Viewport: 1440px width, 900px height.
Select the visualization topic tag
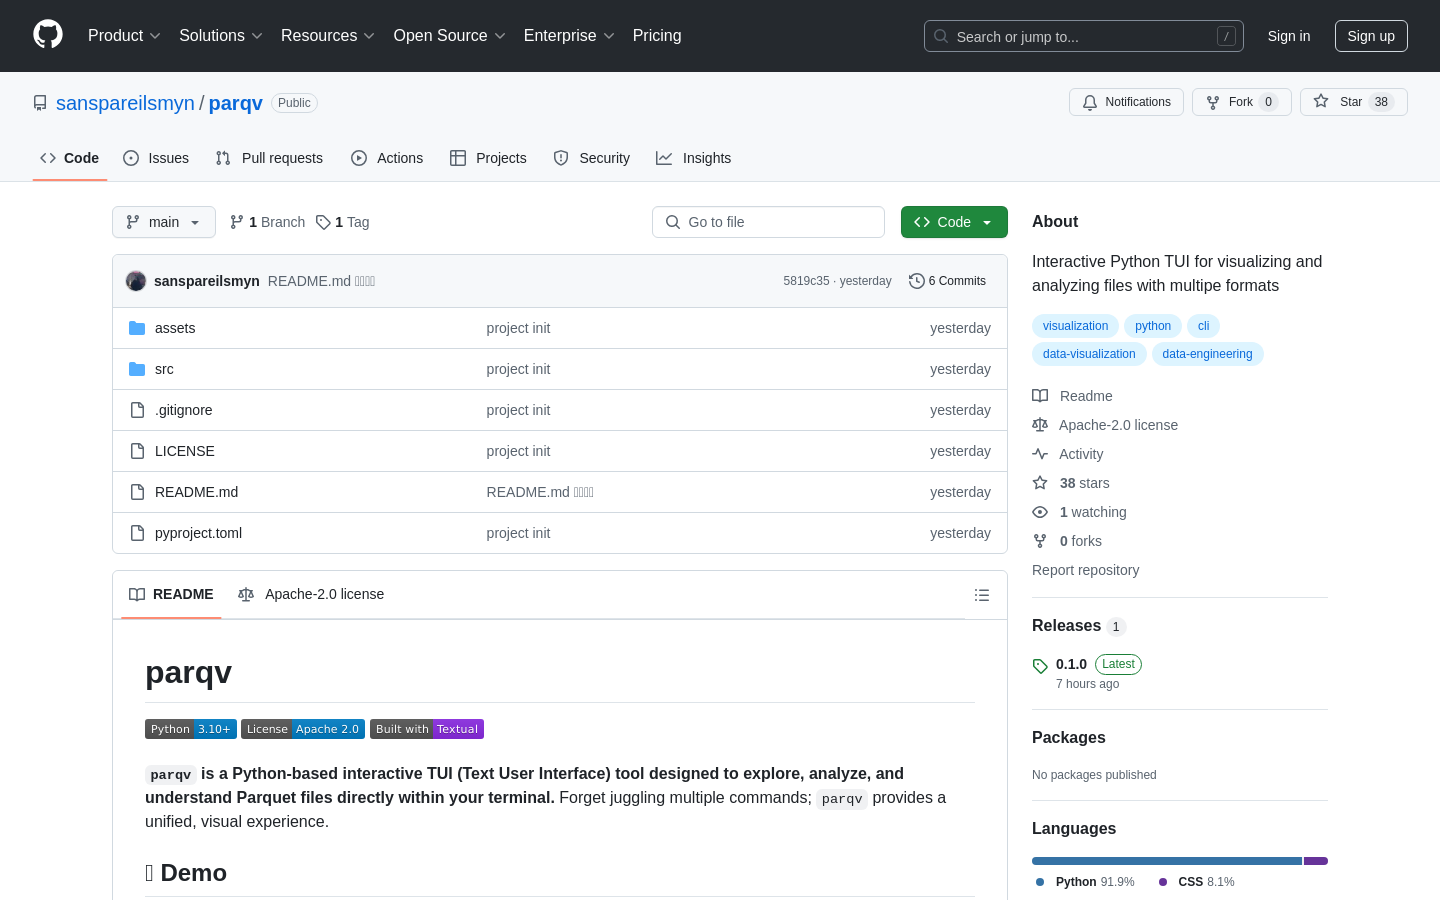(1075, 326)
